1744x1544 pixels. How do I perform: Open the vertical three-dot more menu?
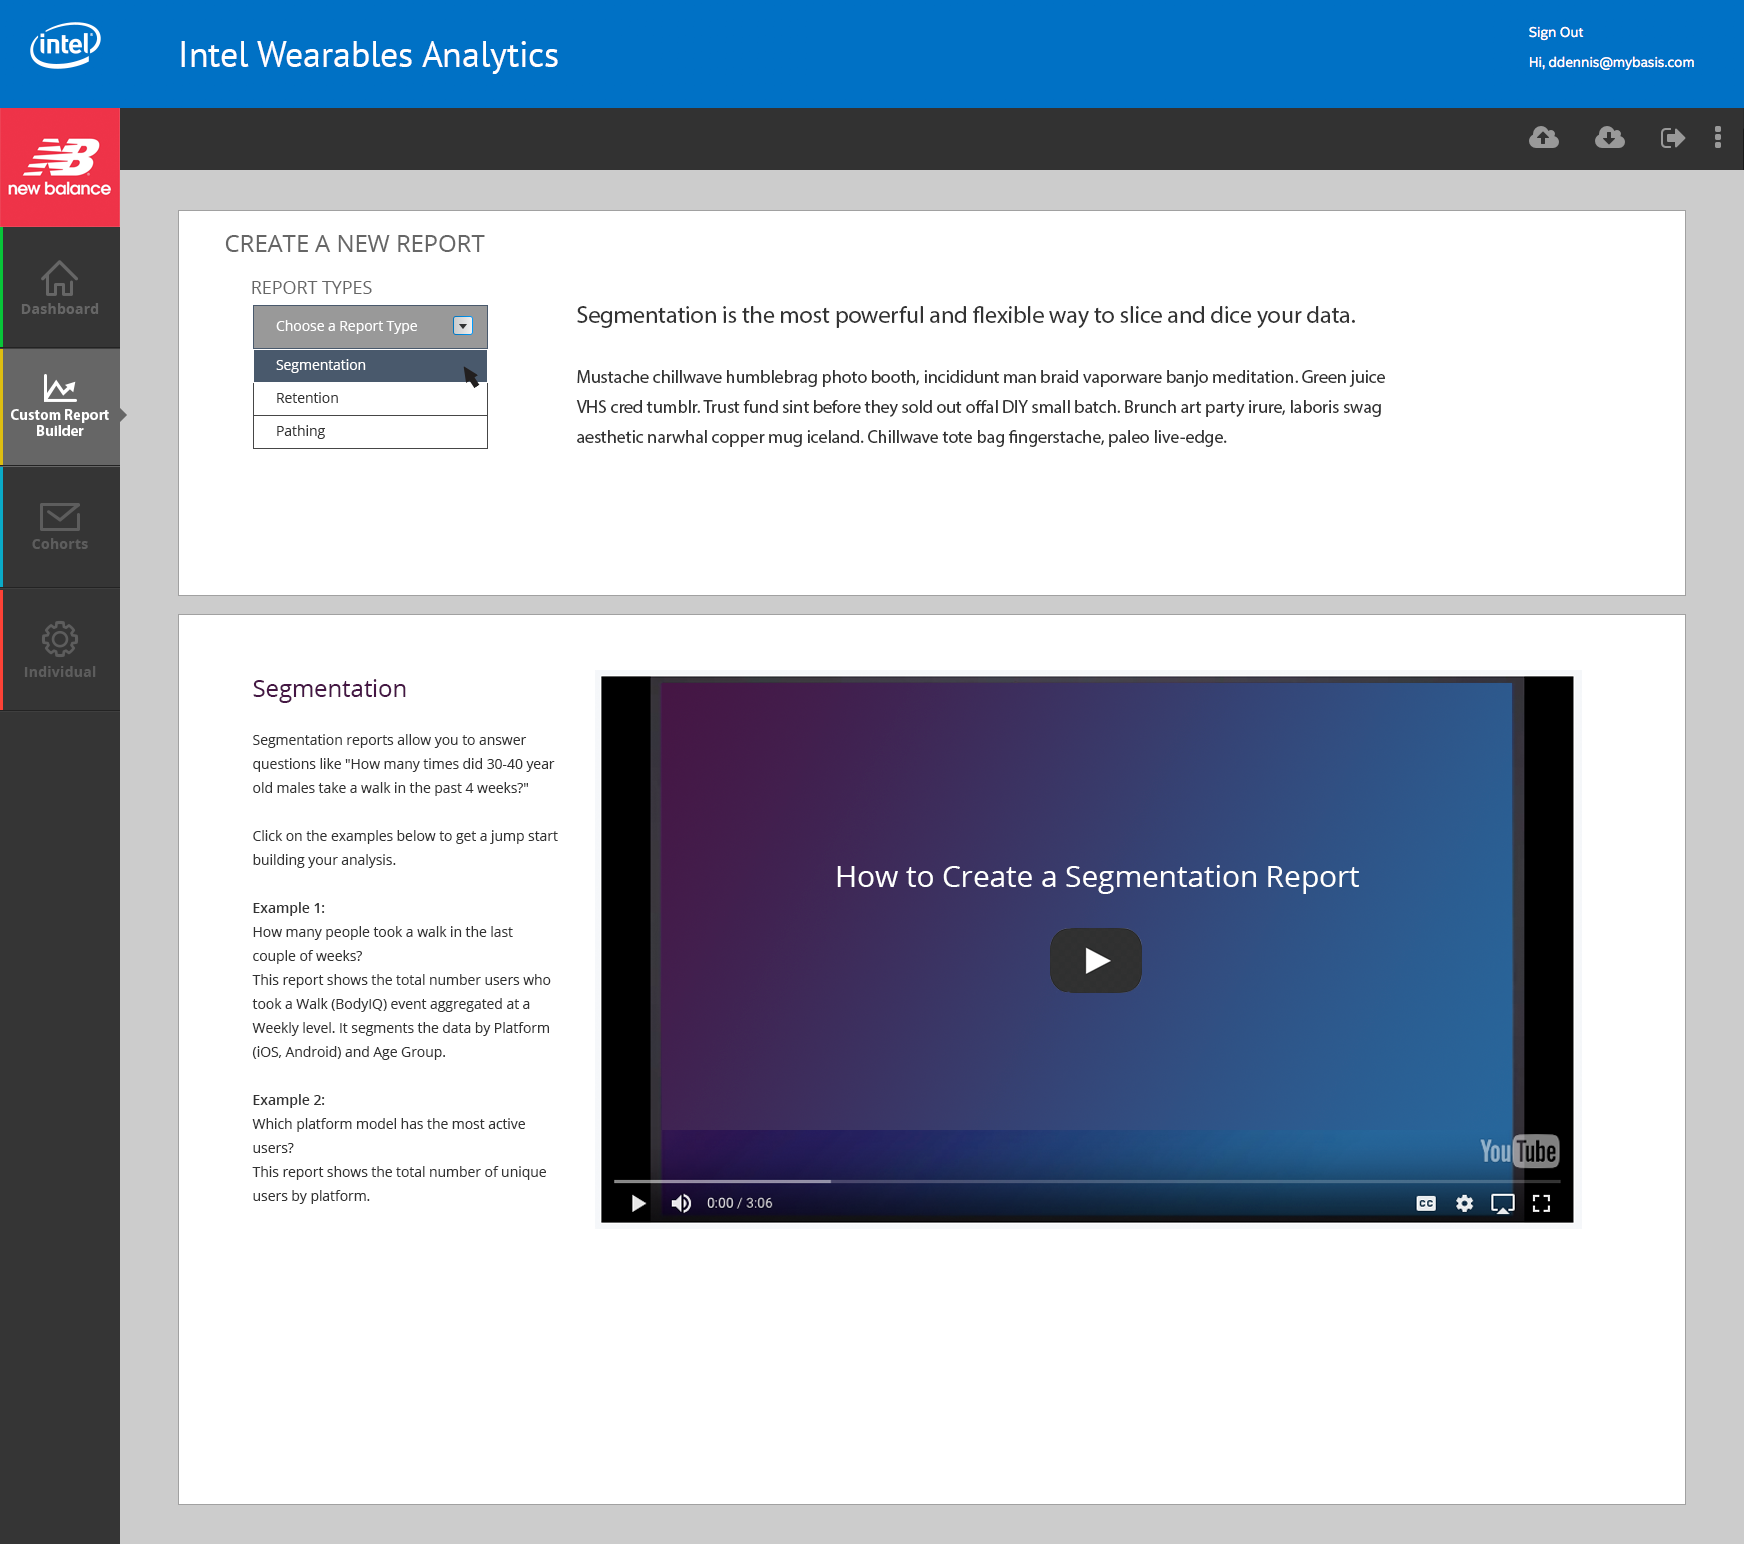click(1718, 137)
